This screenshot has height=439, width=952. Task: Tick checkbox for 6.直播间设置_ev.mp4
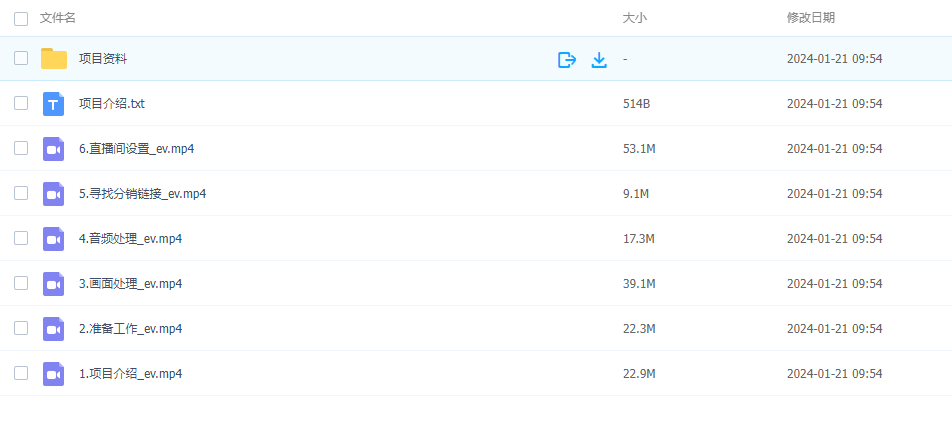21,148
